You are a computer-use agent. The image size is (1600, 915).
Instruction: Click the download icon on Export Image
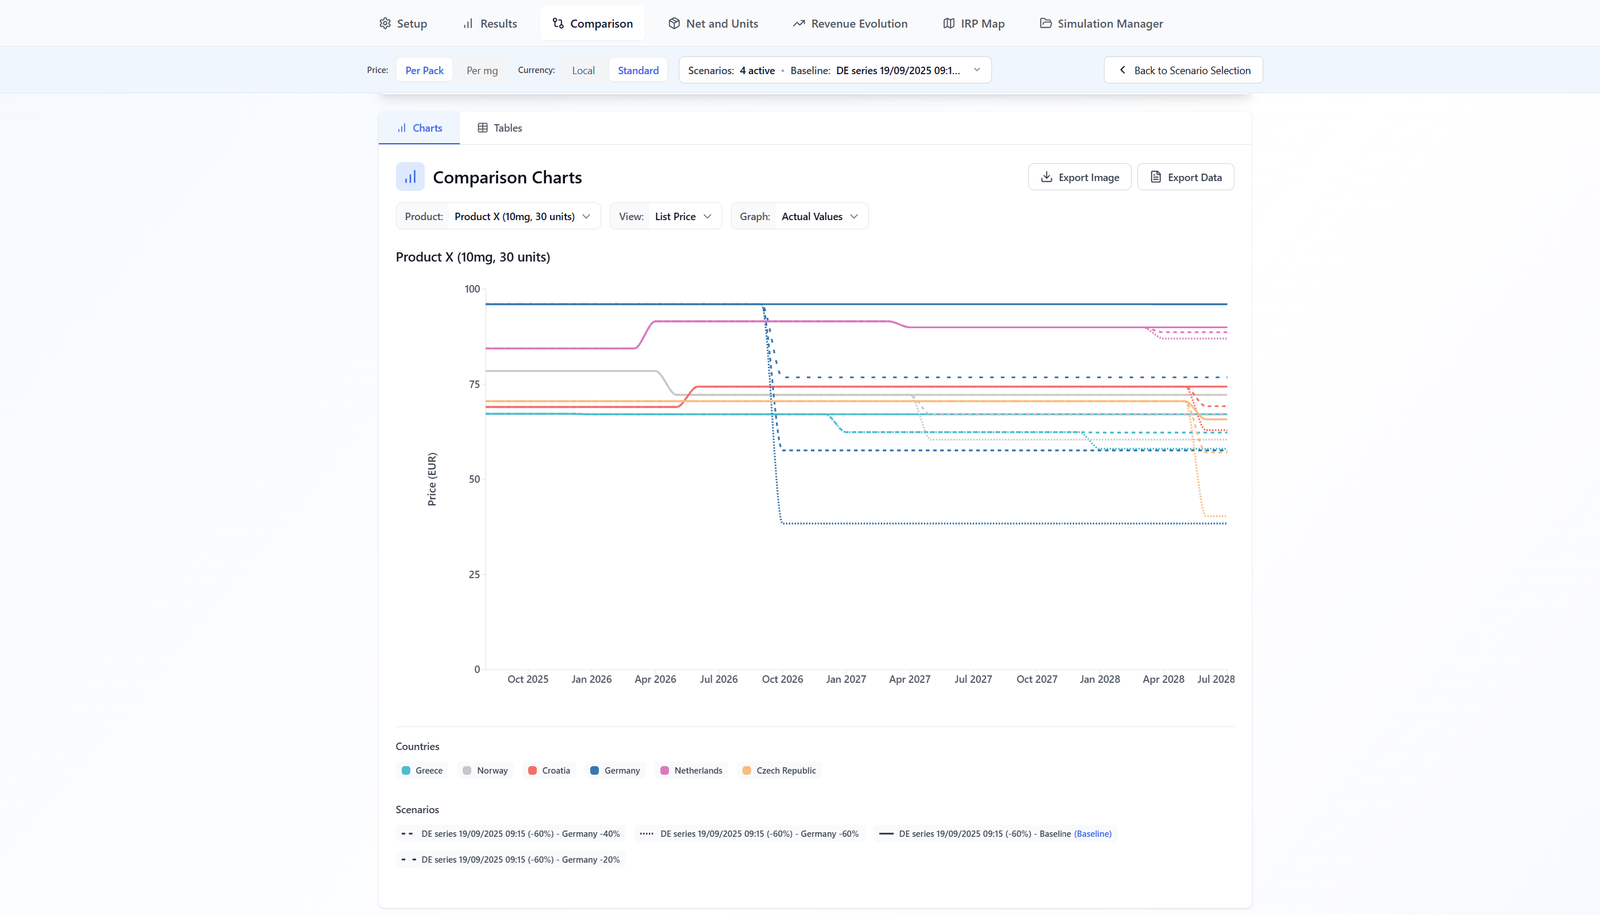pyautogui.click(x=1046, y=176)
